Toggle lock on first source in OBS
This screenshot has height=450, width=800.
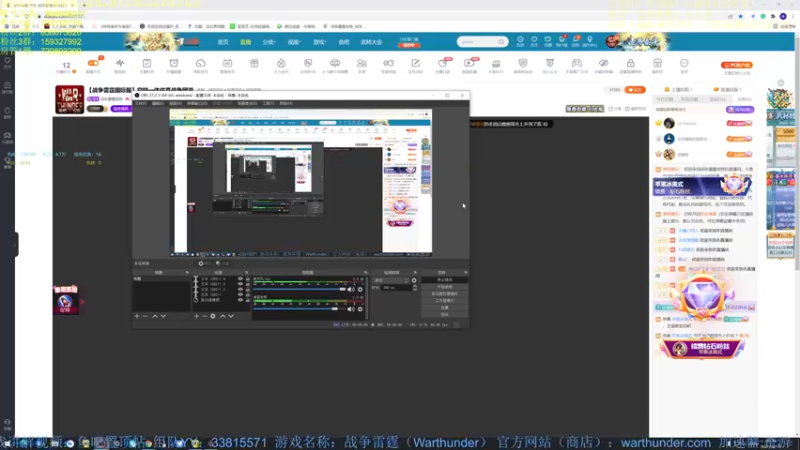247,279
